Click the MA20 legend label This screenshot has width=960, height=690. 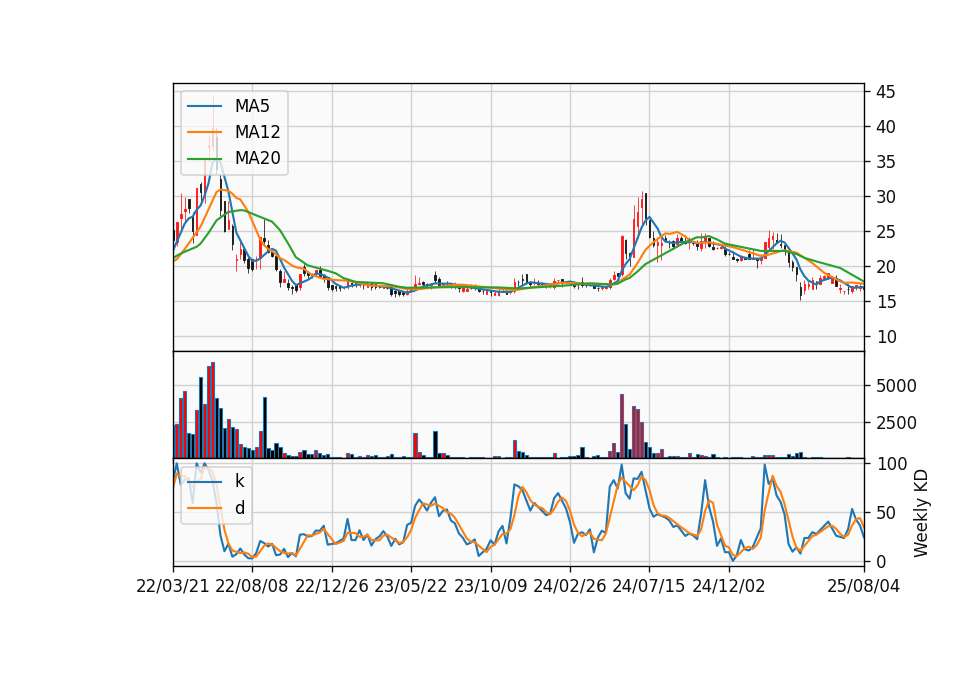257,158
